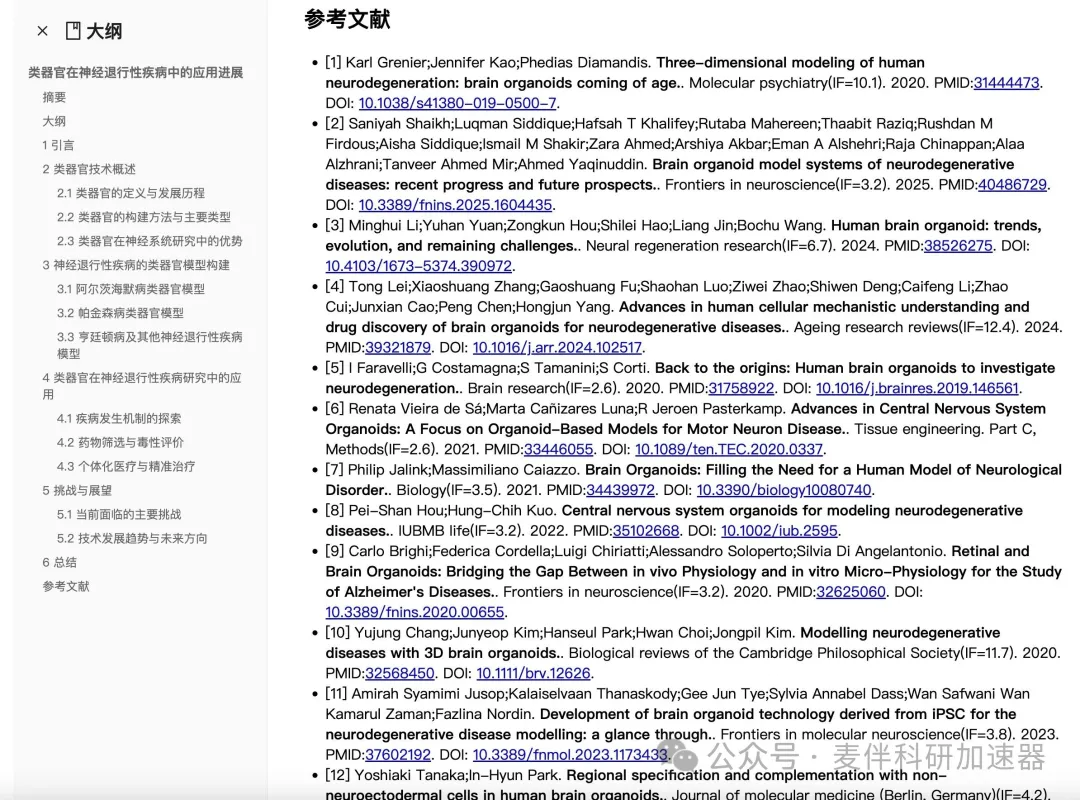Jump to 6 总结 section

pos(59,562)
